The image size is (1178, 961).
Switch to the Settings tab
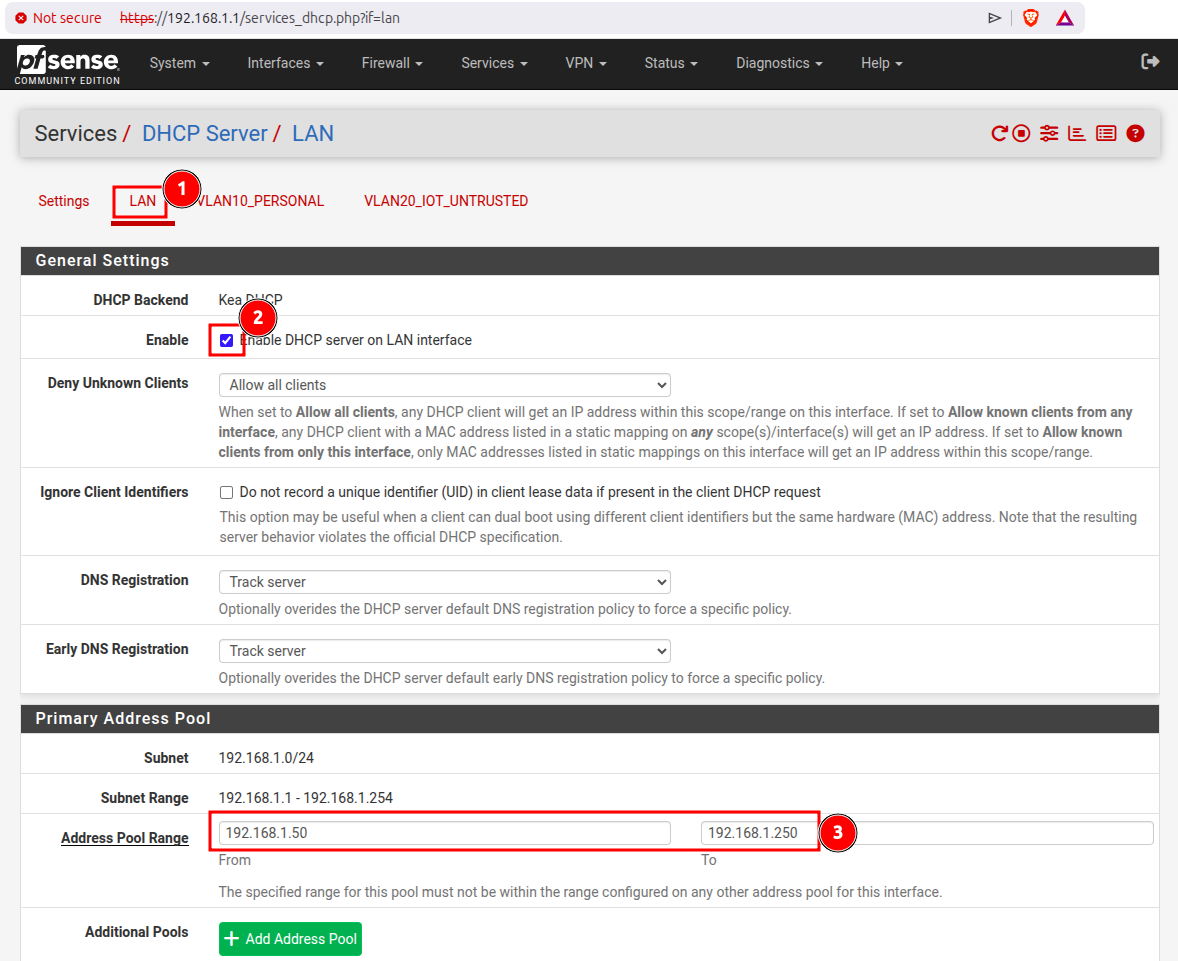click(x=64, y=201)
